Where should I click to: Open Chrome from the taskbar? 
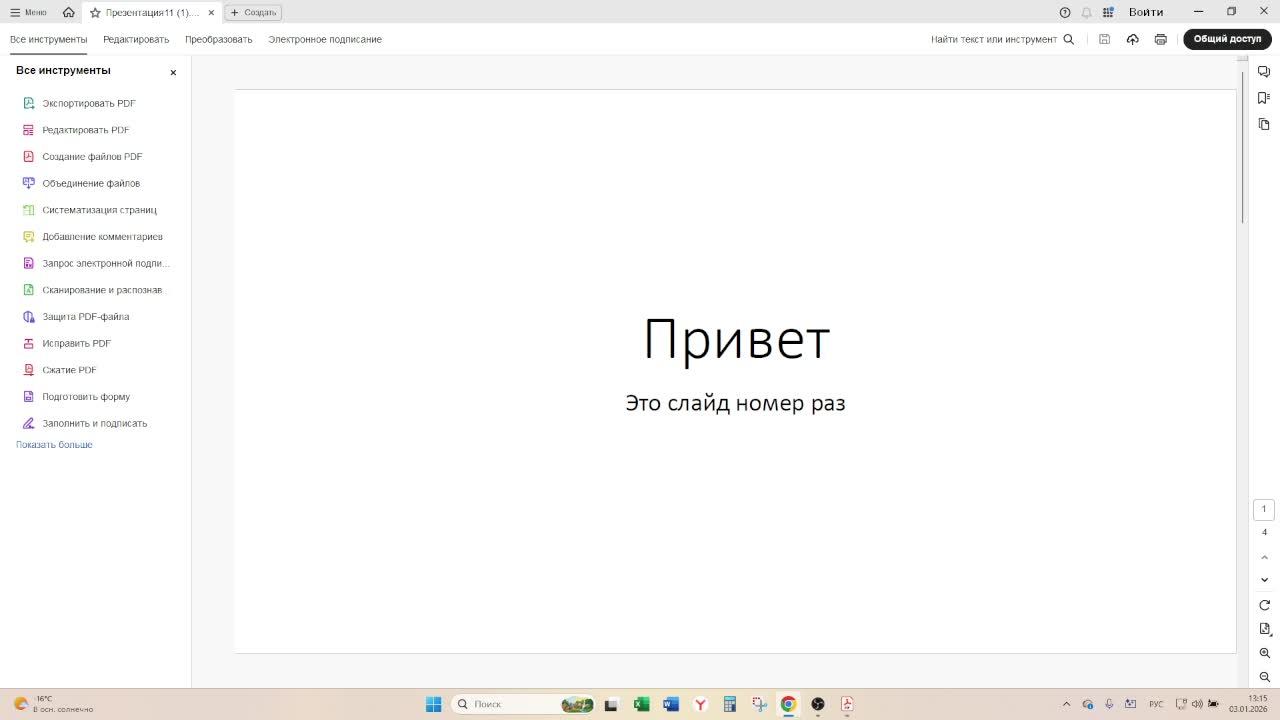coord(788,704)
